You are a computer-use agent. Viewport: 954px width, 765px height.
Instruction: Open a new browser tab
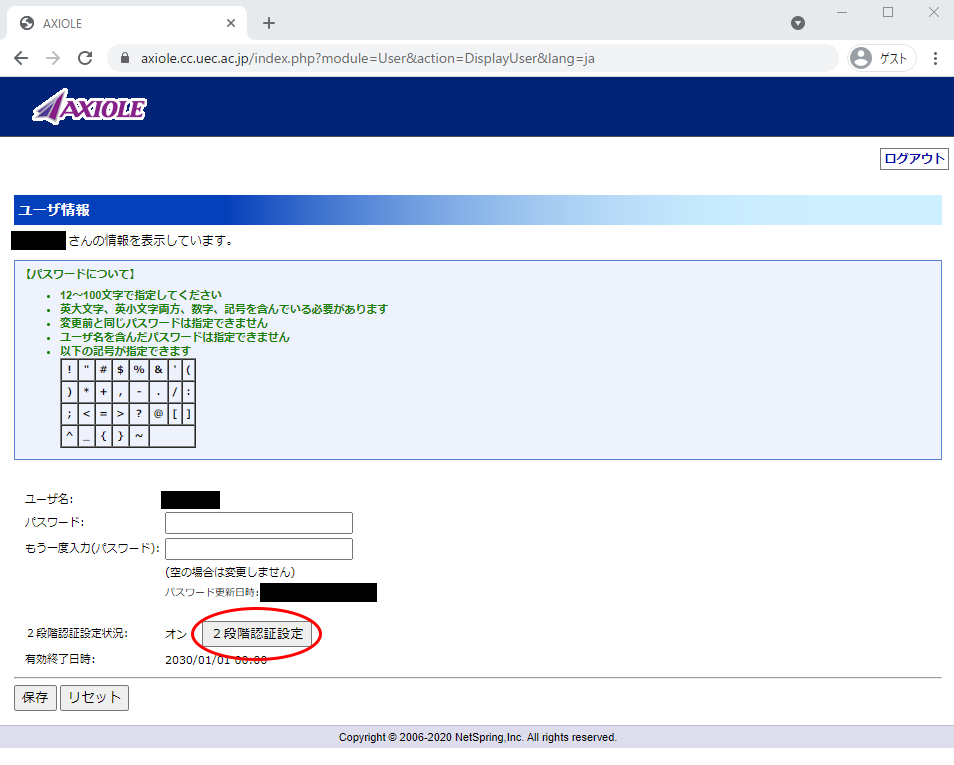tap(269, 23)
